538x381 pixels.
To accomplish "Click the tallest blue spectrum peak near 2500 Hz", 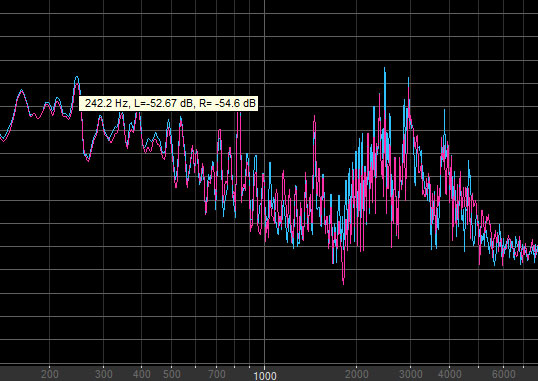I will tap(385, 69).
